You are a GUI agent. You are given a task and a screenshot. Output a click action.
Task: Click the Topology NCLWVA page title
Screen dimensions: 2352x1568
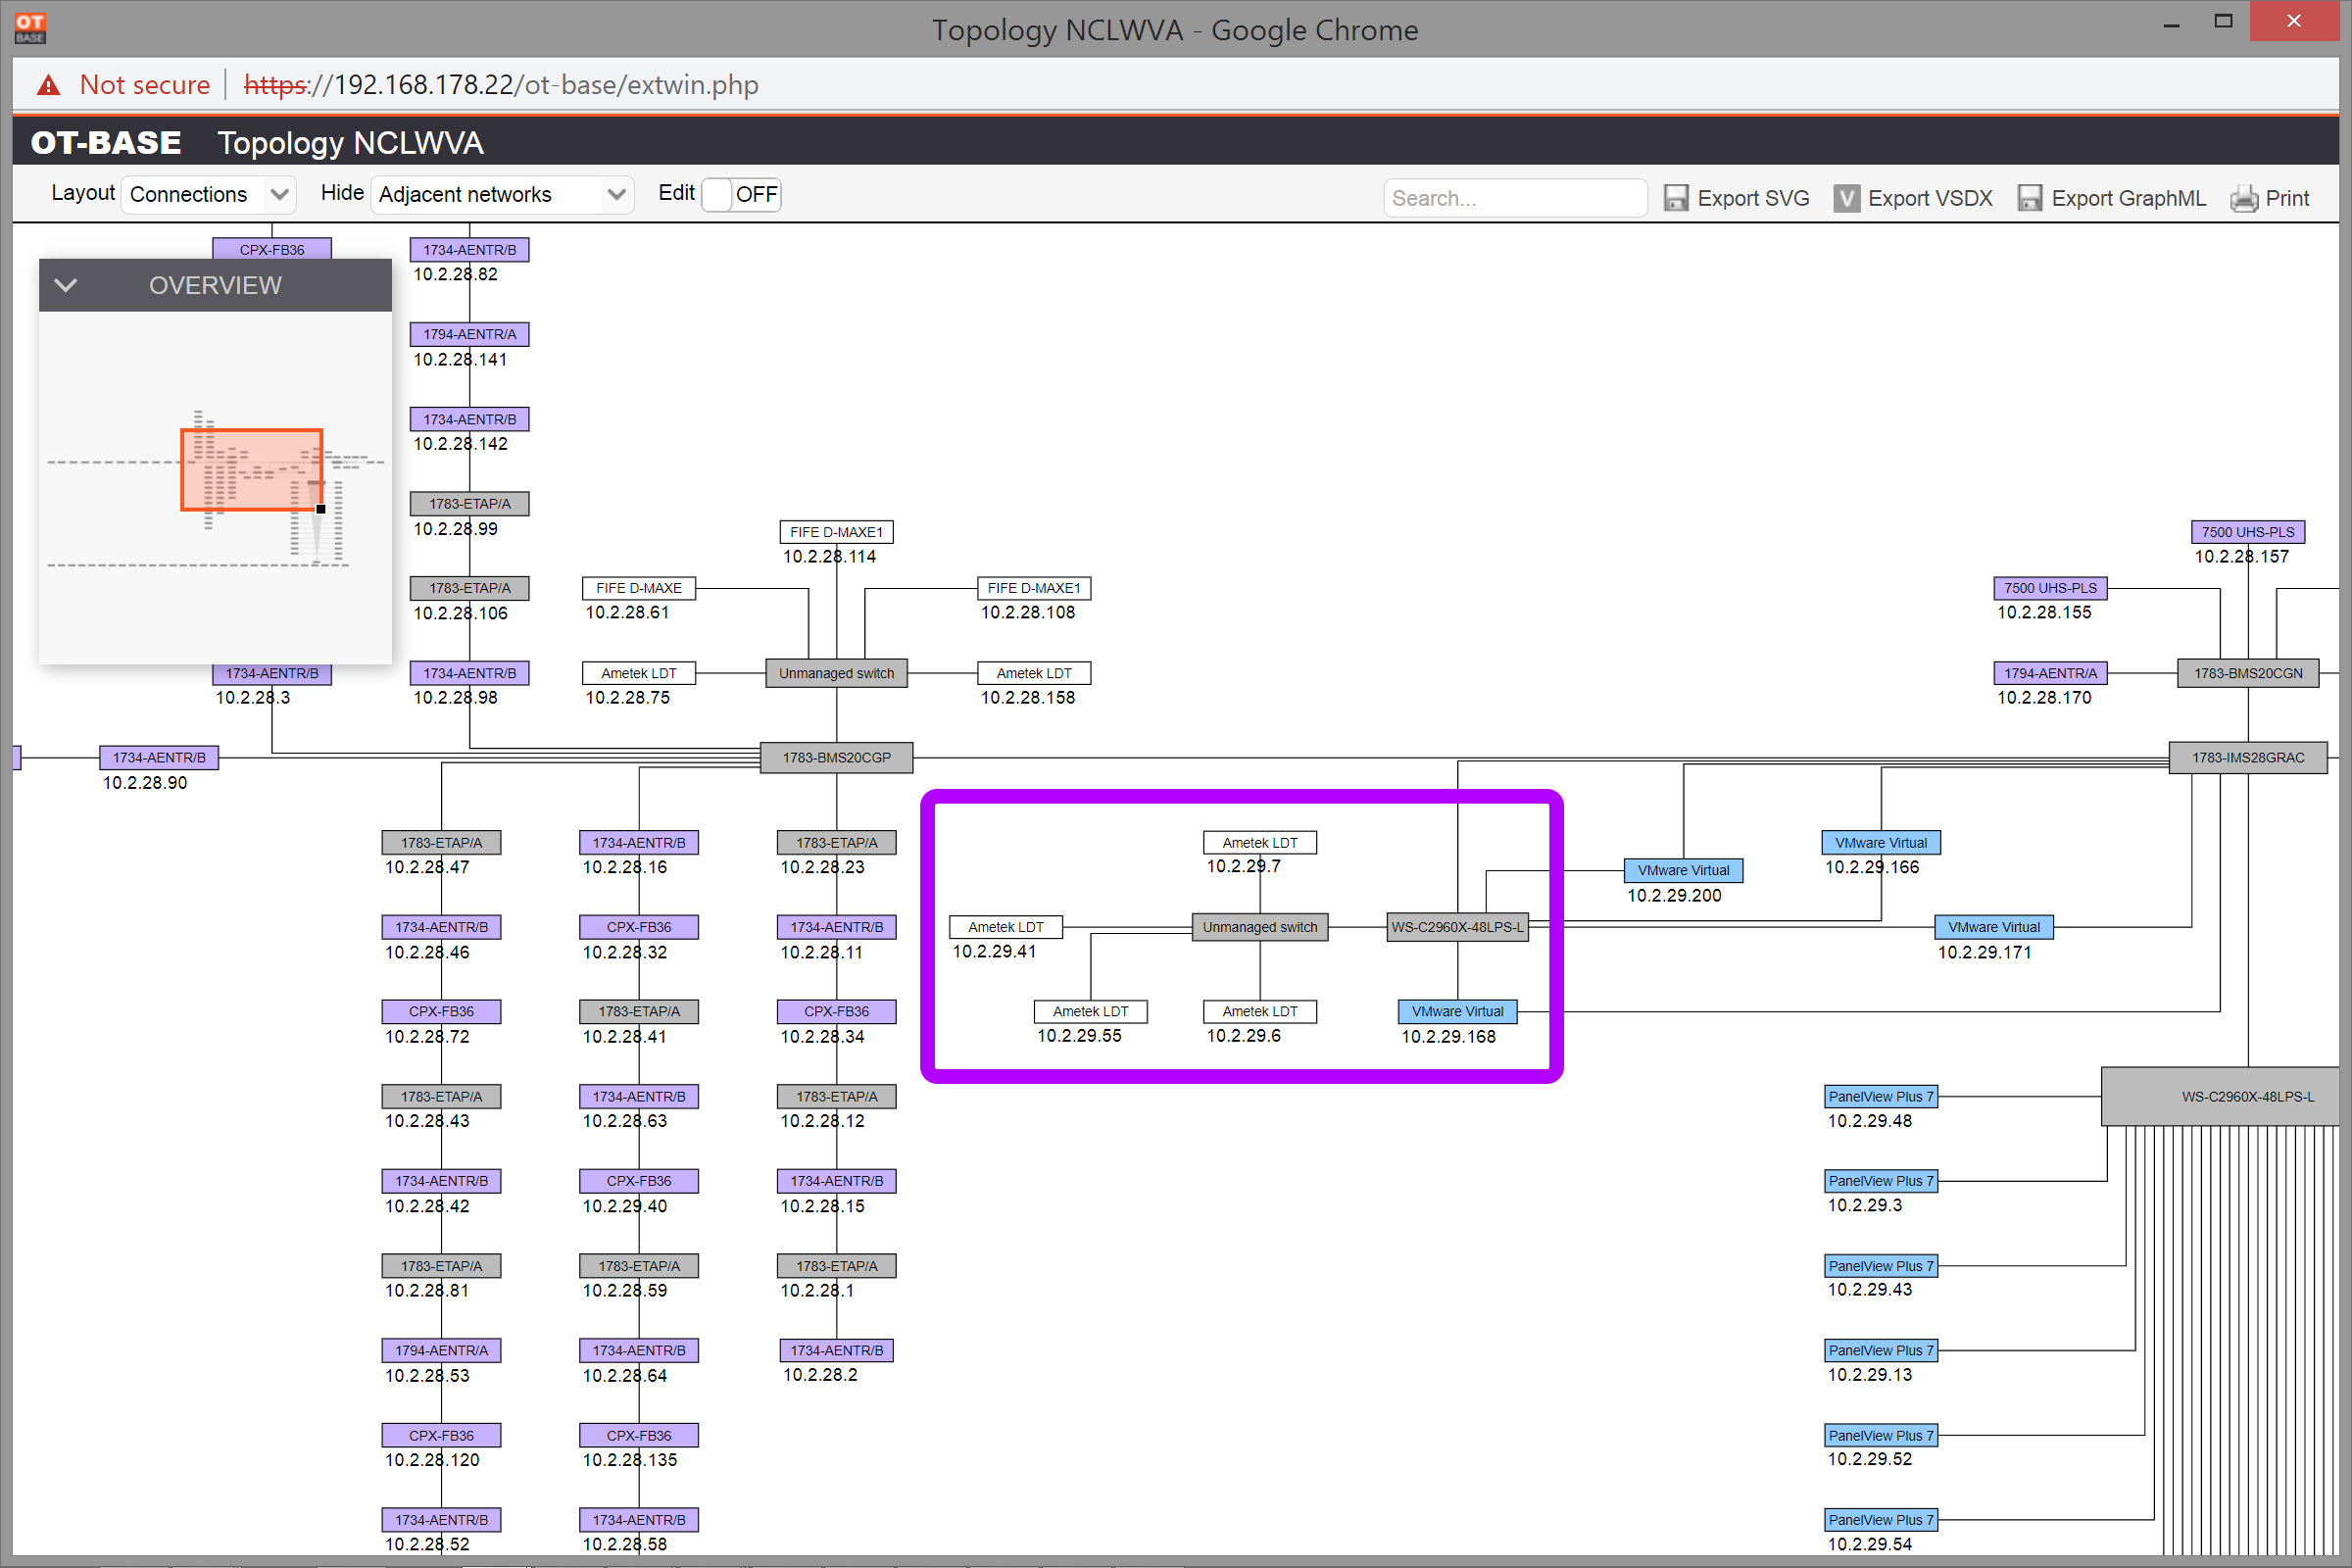tap(350, 143)
